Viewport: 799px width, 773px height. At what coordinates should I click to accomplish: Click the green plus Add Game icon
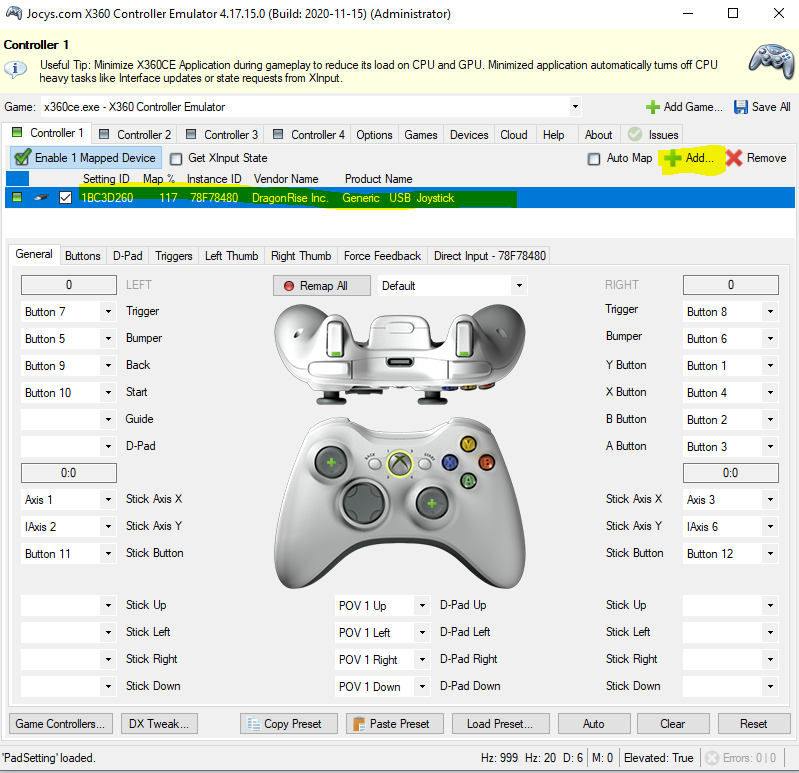point(652,107)
